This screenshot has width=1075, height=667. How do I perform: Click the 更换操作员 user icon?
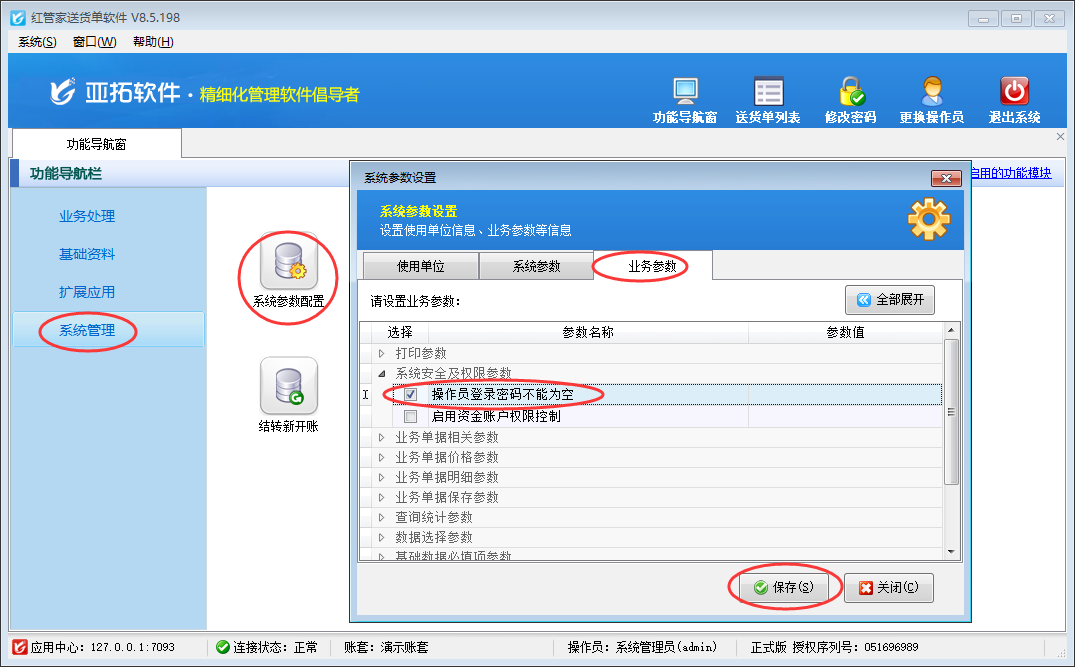tap(932, 92)
